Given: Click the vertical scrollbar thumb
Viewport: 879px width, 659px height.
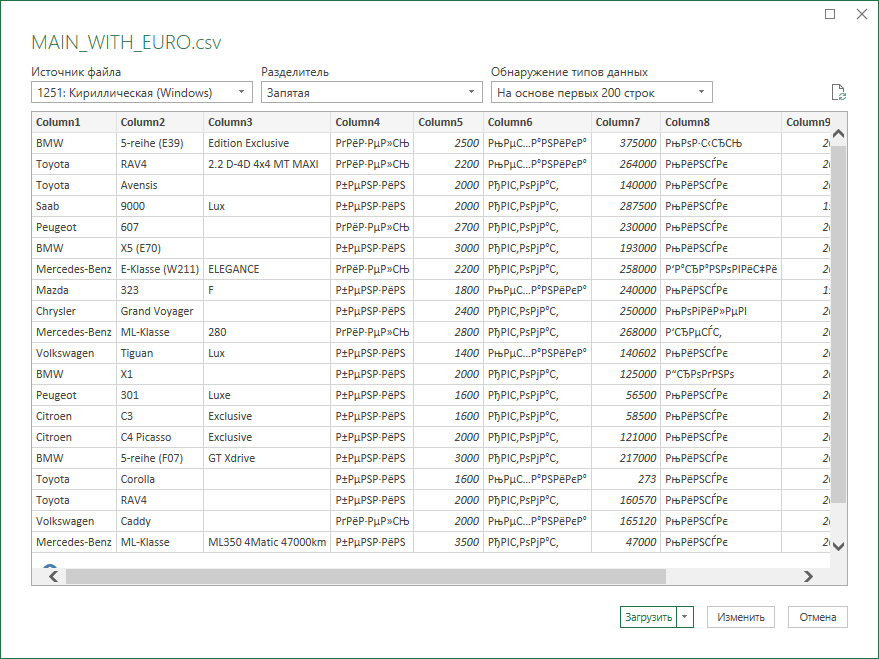Looking at the screenshot, I should click(838, 324).
